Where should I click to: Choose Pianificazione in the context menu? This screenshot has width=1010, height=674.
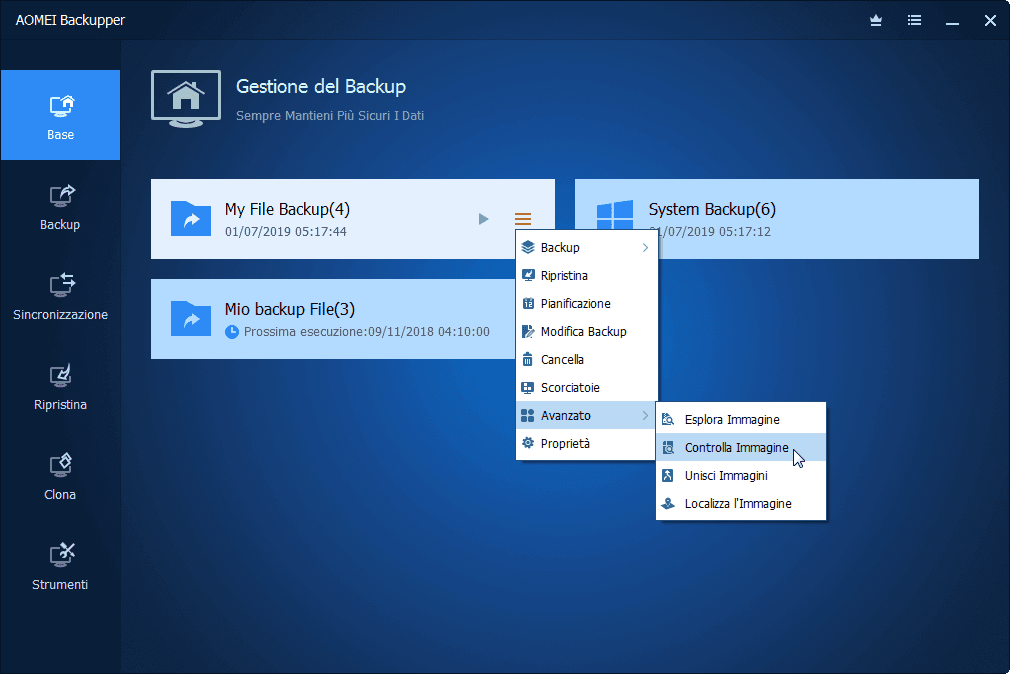(x=587, y=303)
